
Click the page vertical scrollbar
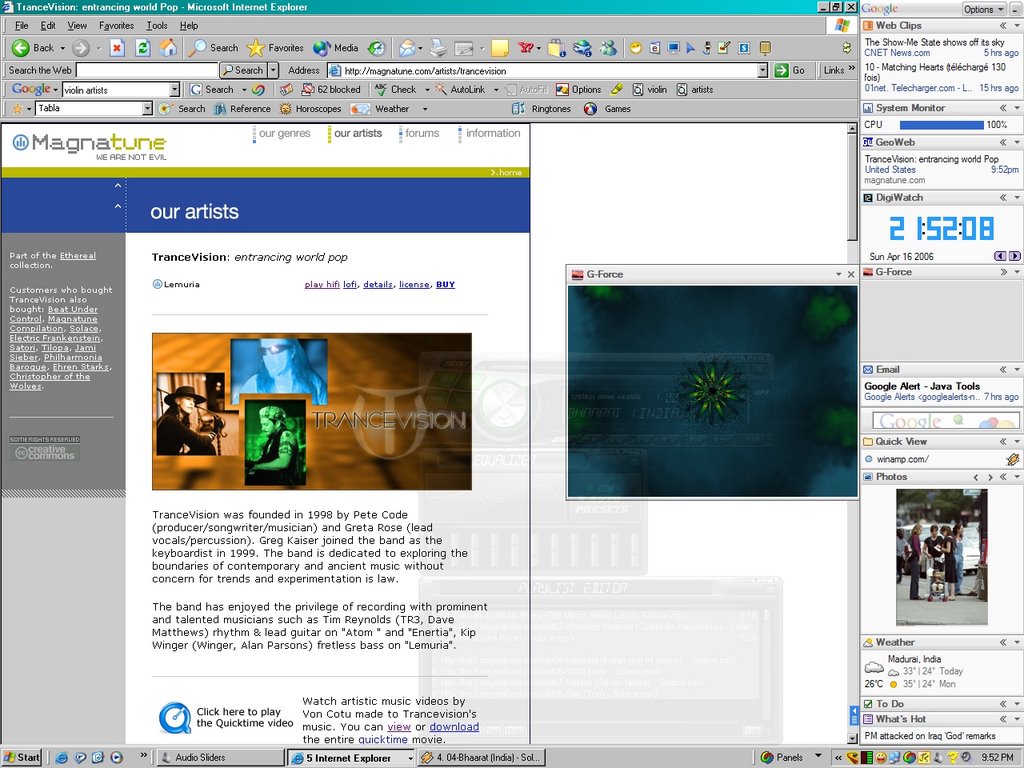tap(852, 434)
